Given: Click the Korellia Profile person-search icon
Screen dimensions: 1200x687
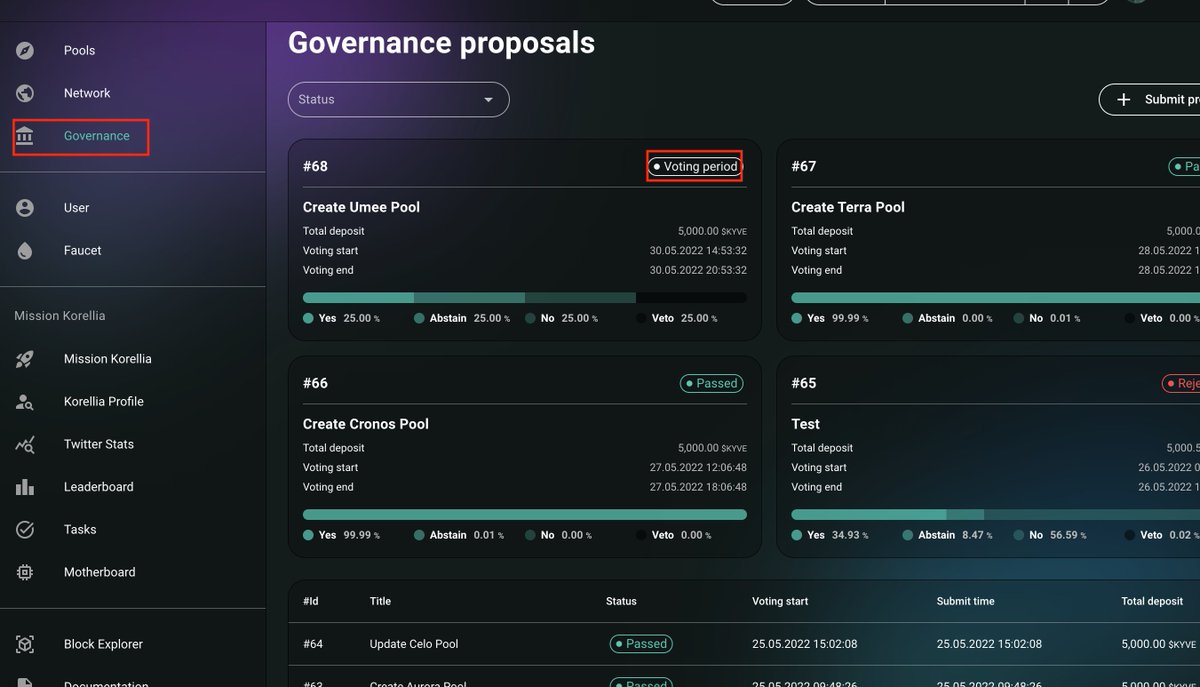Looking at the screenshot, I should click(x=25, y=402).
